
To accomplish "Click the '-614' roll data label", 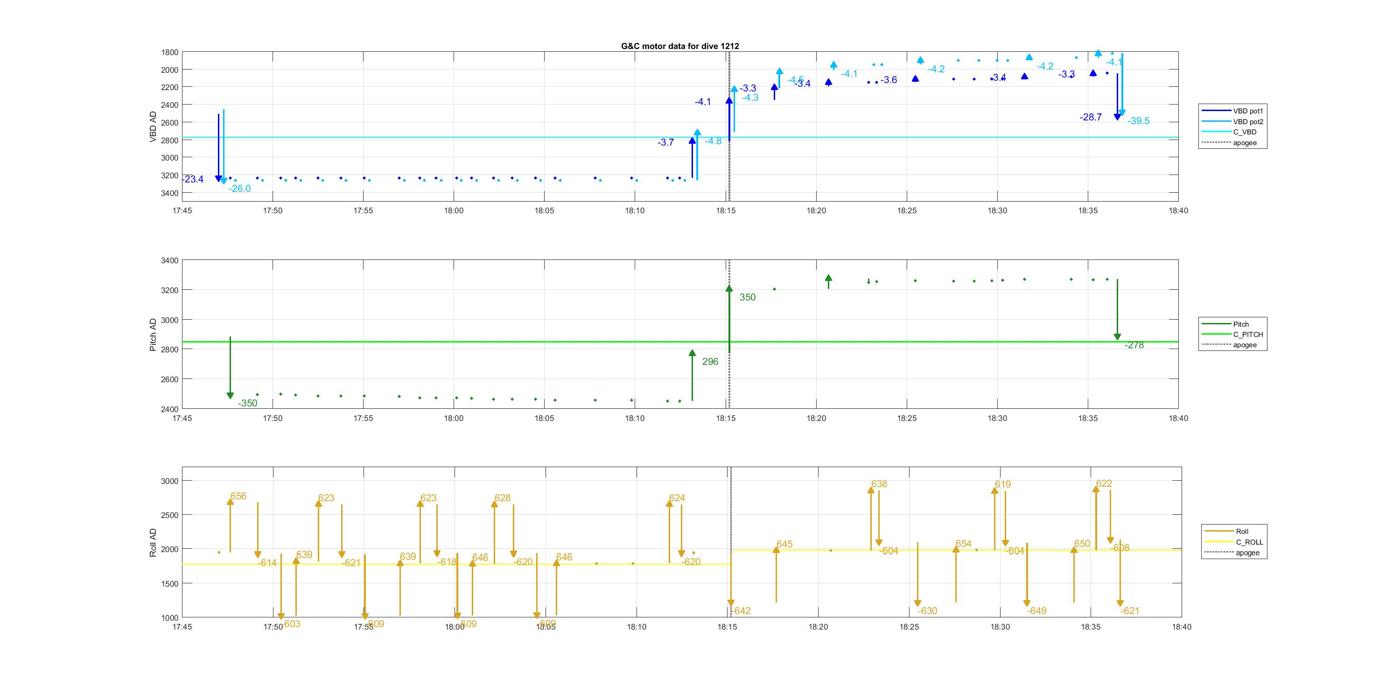I will [267, 563].
